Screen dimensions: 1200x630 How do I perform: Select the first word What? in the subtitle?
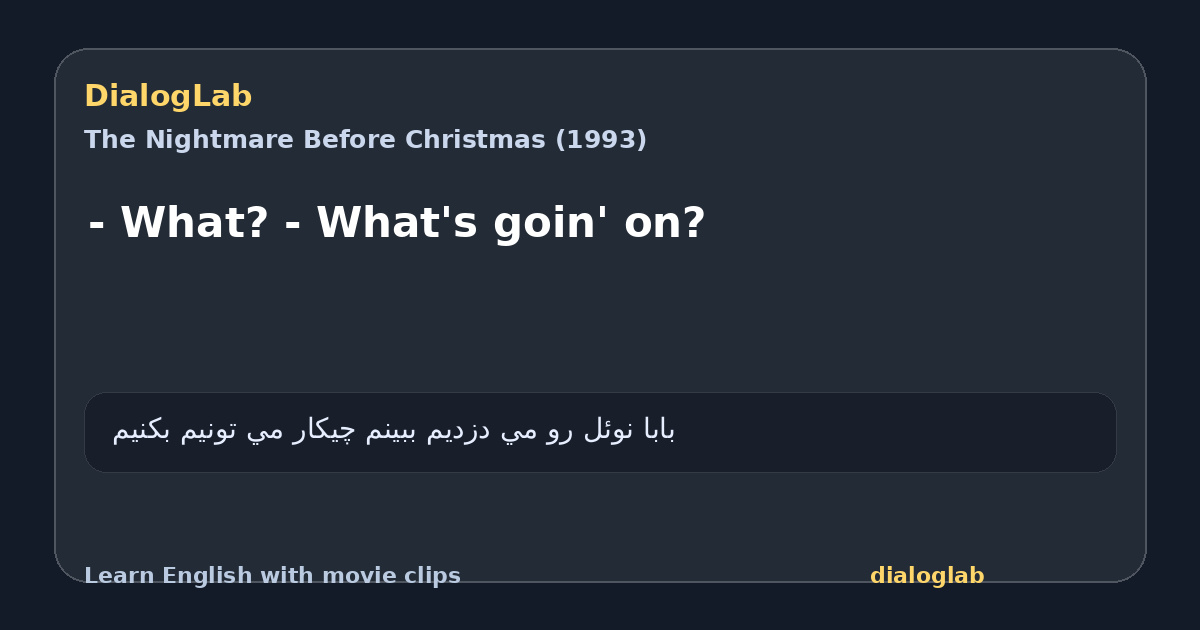click(x=194, y=223)
